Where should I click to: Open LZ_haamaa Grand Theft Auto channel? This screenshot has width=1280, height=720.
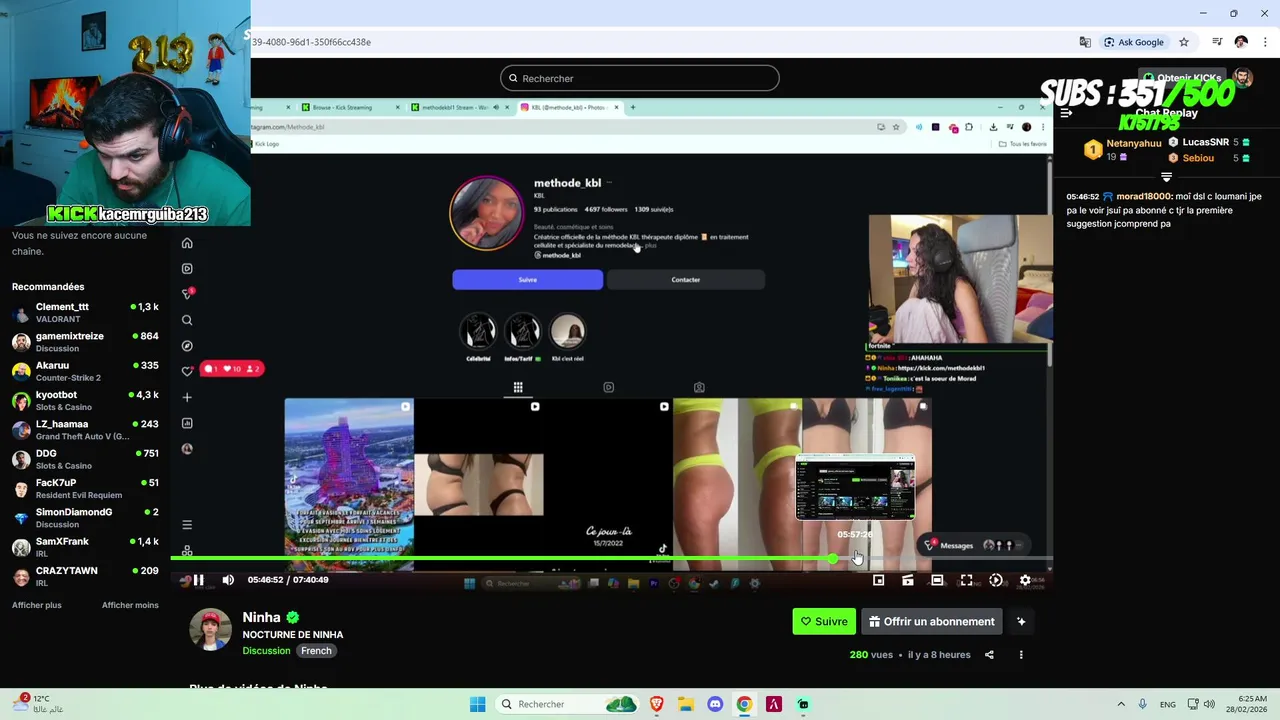[85, 430]
